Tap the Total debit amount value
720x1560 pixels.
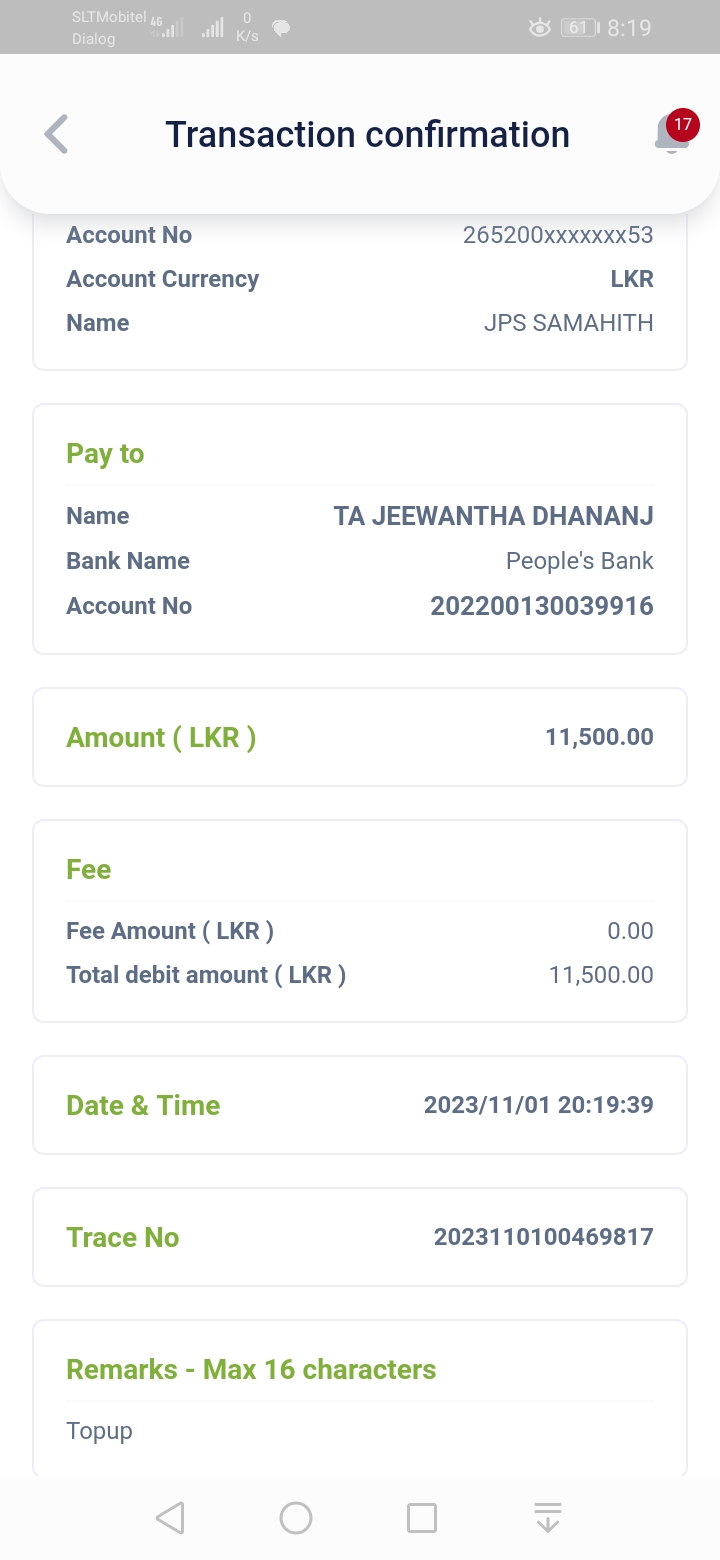[x=601, y=975]
